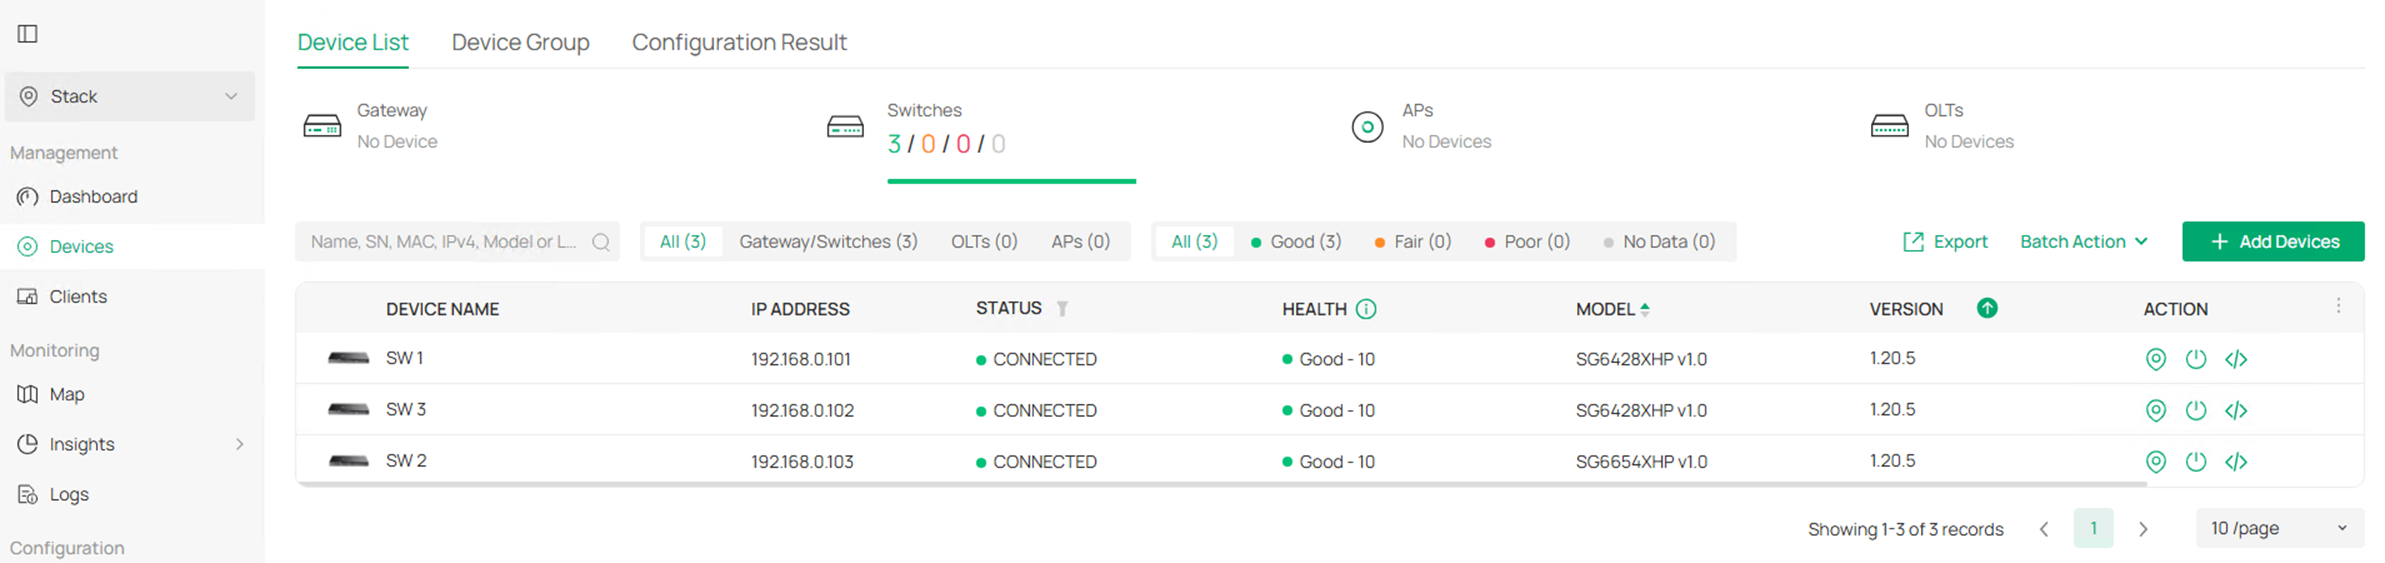This screenshot has width=2385, height=563.
Task: Filter by Good (3) health
Action: [x=1296, y=242]
